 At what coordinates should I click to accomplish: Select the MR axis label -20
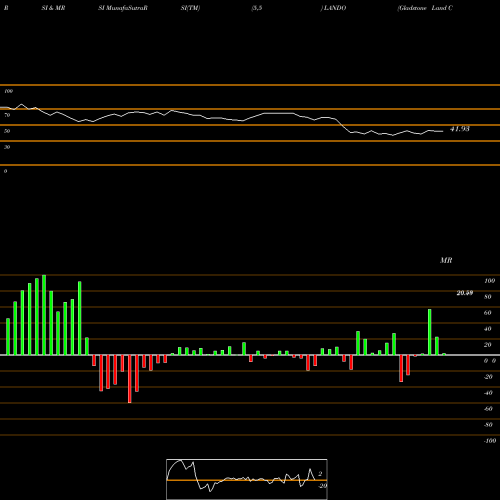click(x=488, y=377)
